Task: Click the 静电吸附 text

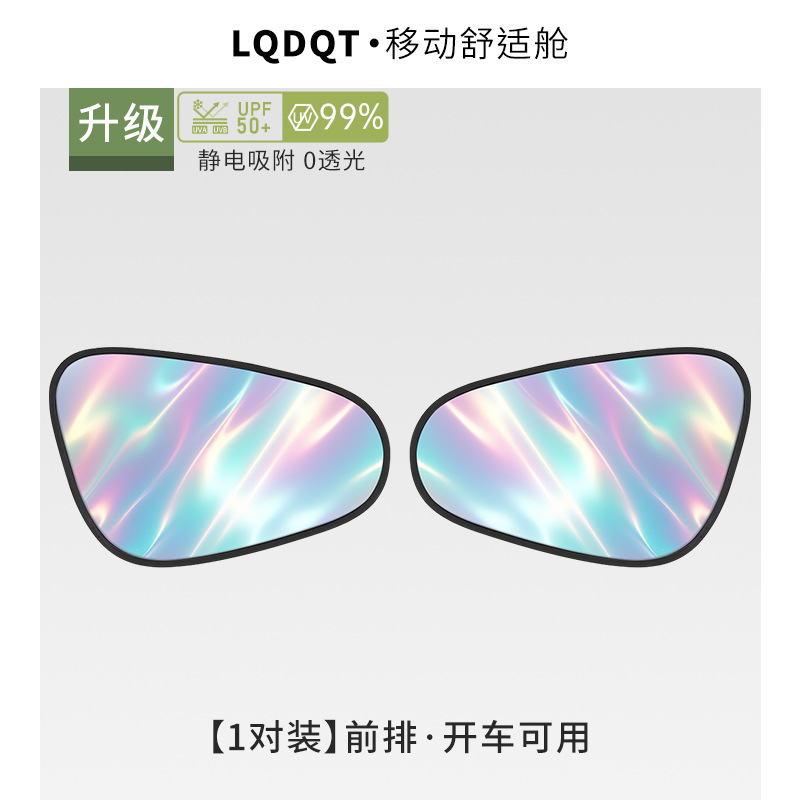Action: 246,161
